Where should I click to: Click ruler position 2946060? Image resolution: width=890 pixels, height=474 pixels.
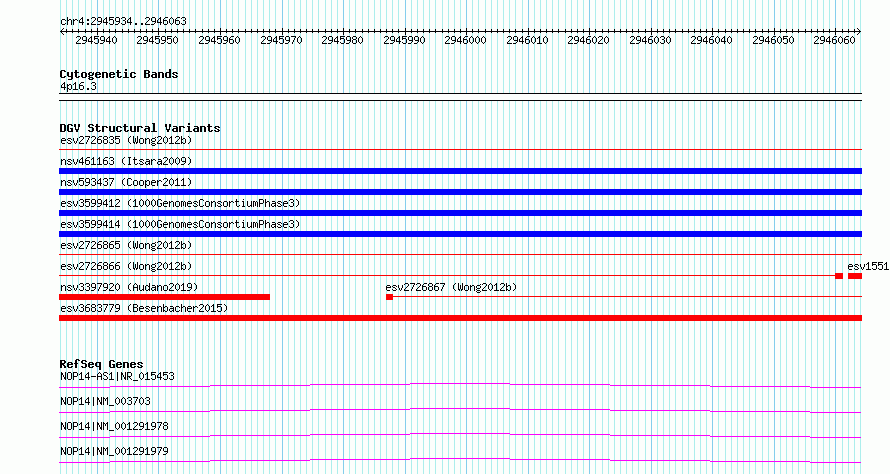tap(834, 40)
